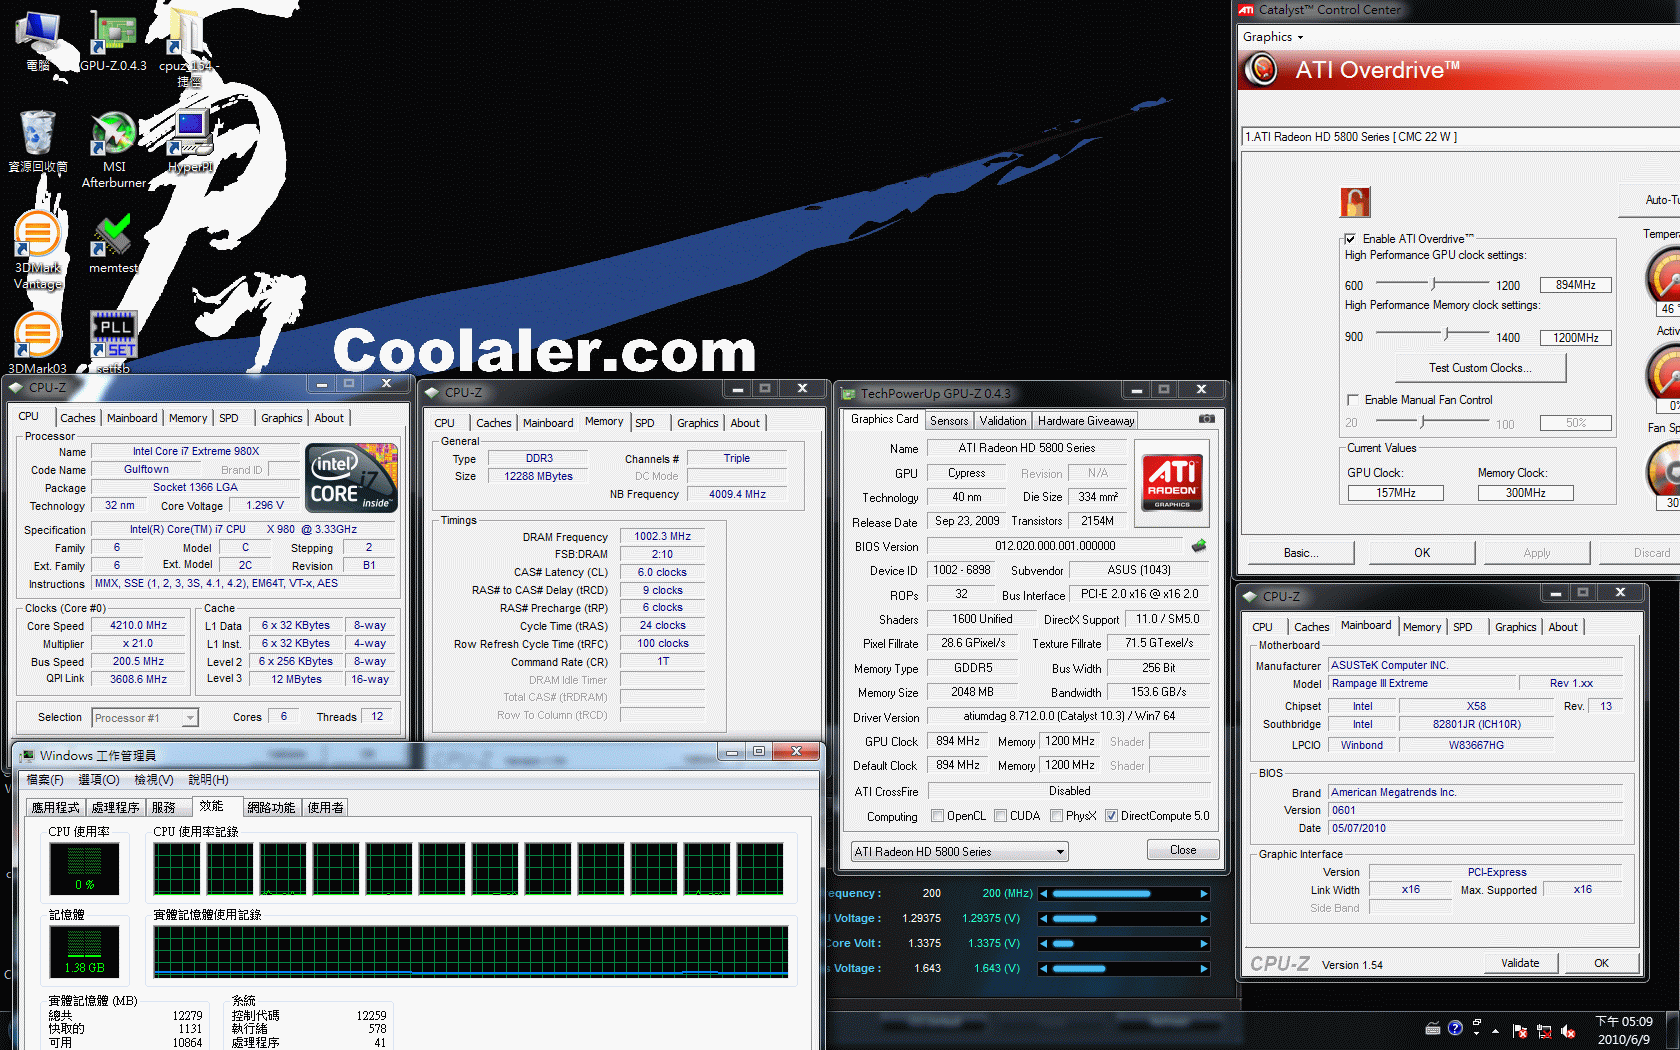
Task: Click the Action Center flag tray icon
Action: 1520,1031
